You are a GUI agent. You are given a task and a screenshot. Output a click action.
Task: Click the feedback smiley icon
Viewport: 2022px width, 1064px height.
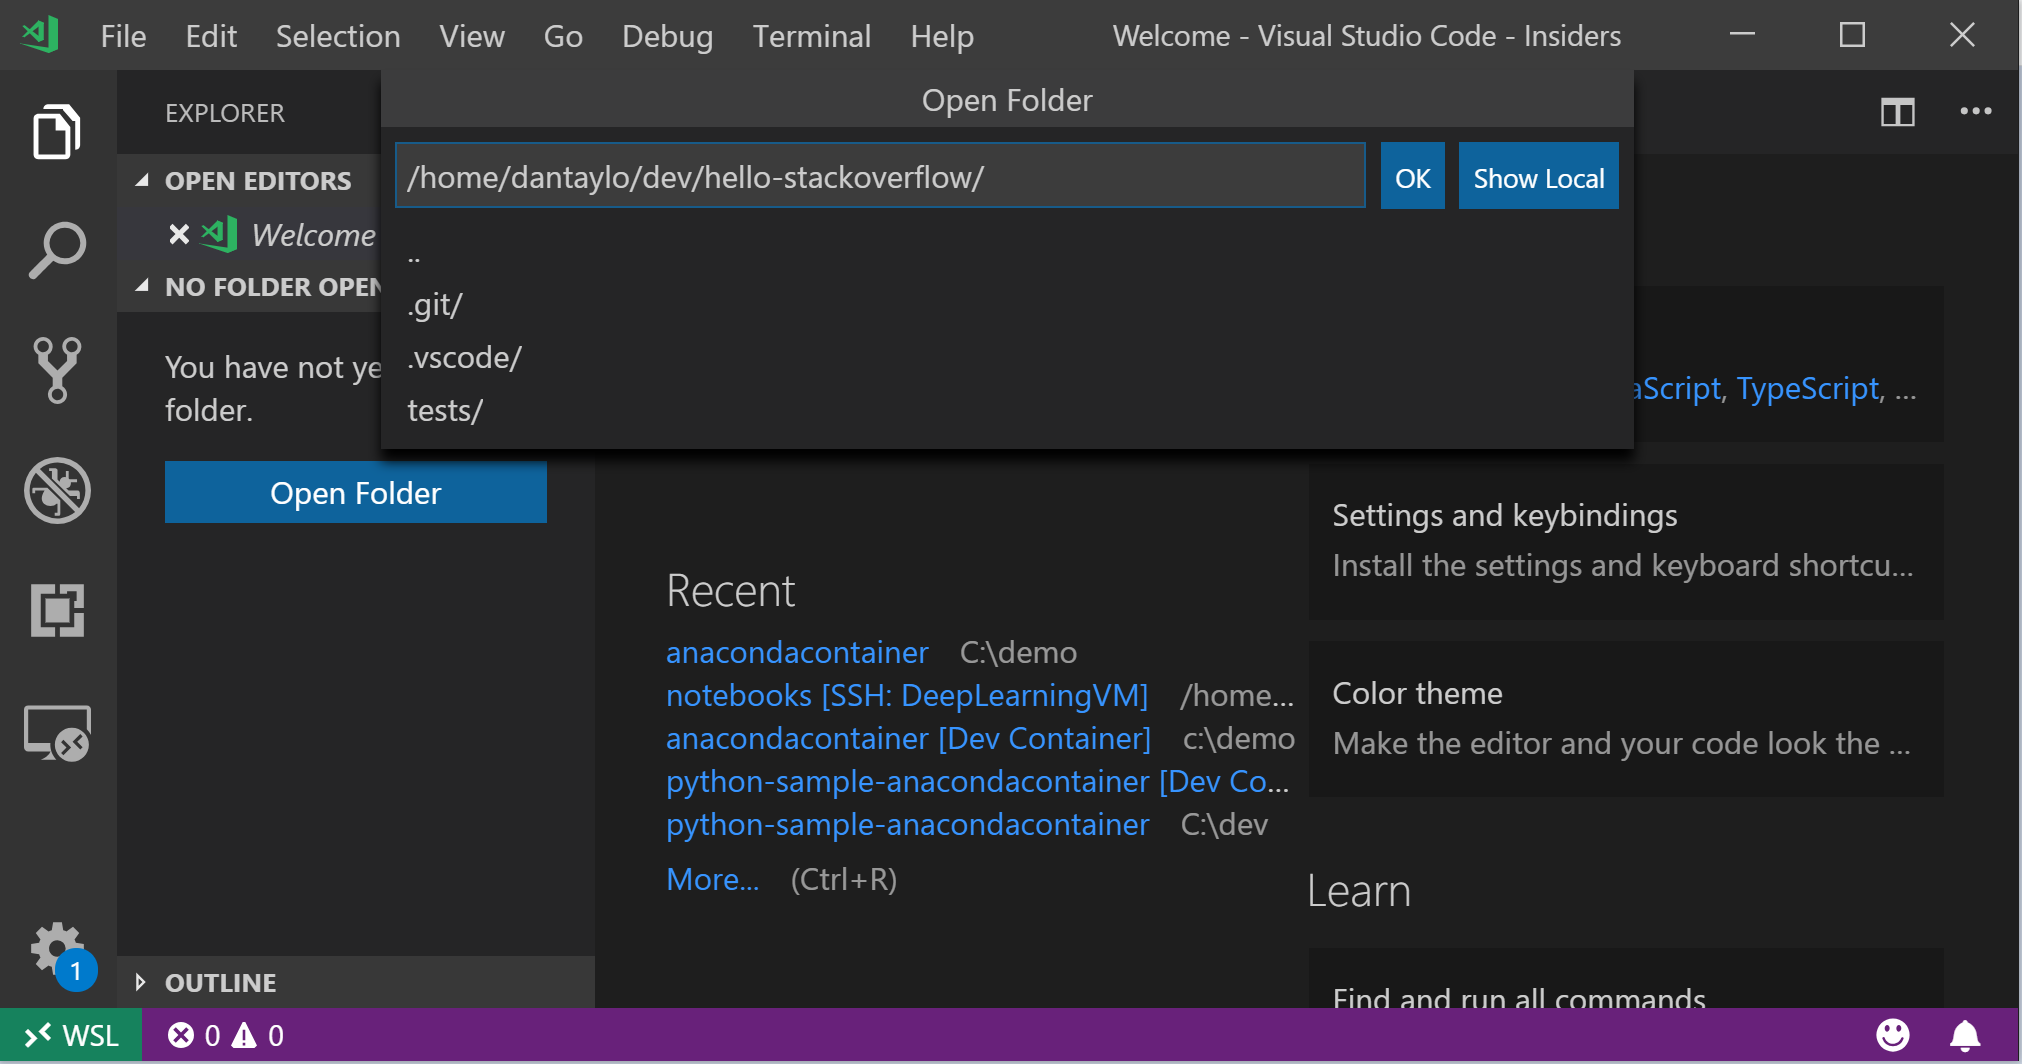coord(1892,1035)
